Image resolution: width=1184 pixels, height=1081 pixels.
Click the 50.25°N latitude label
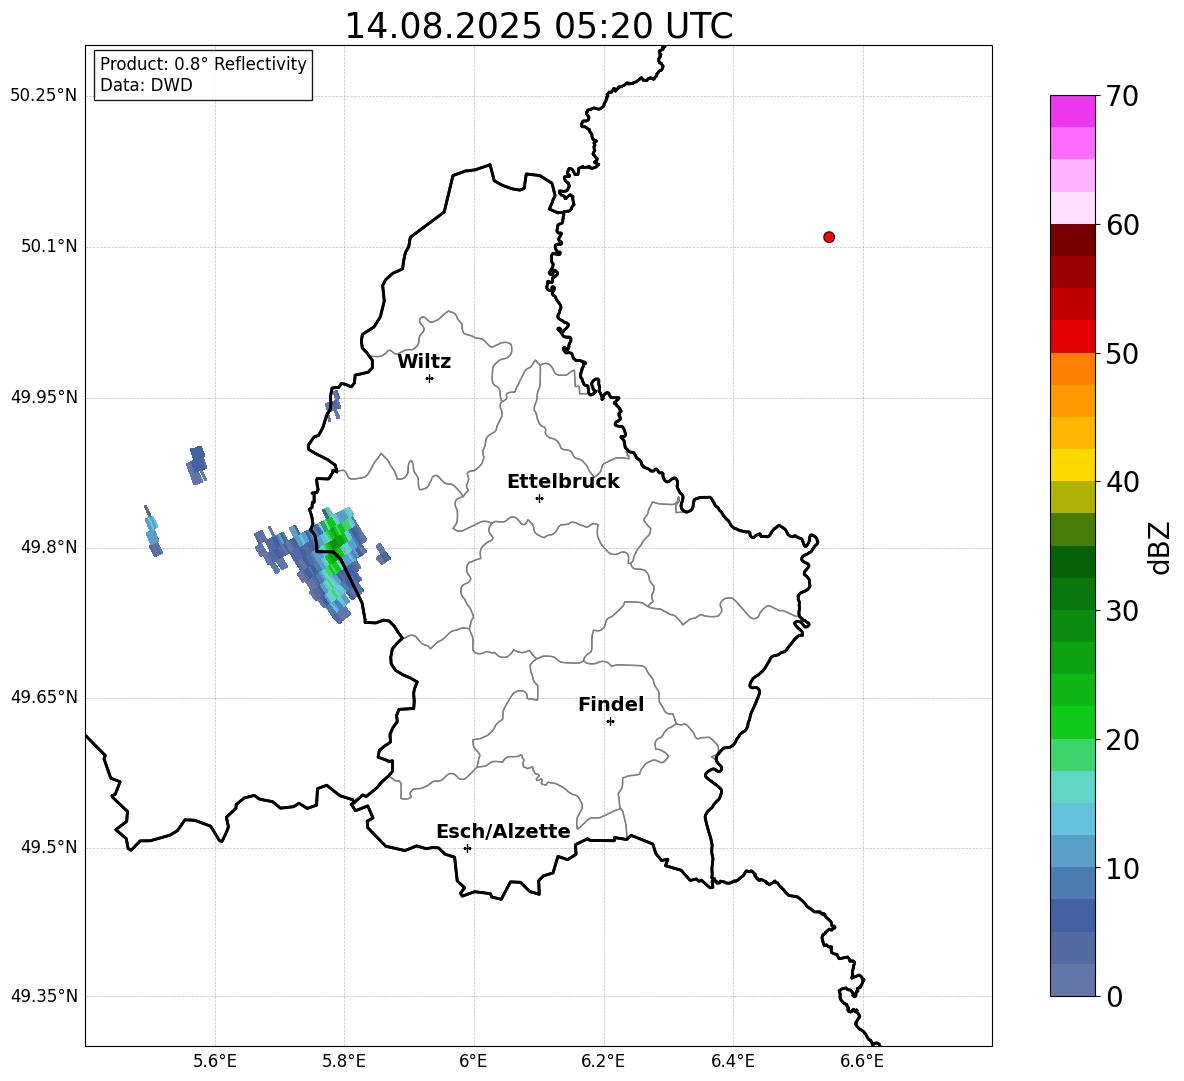[x=44, y=96]
